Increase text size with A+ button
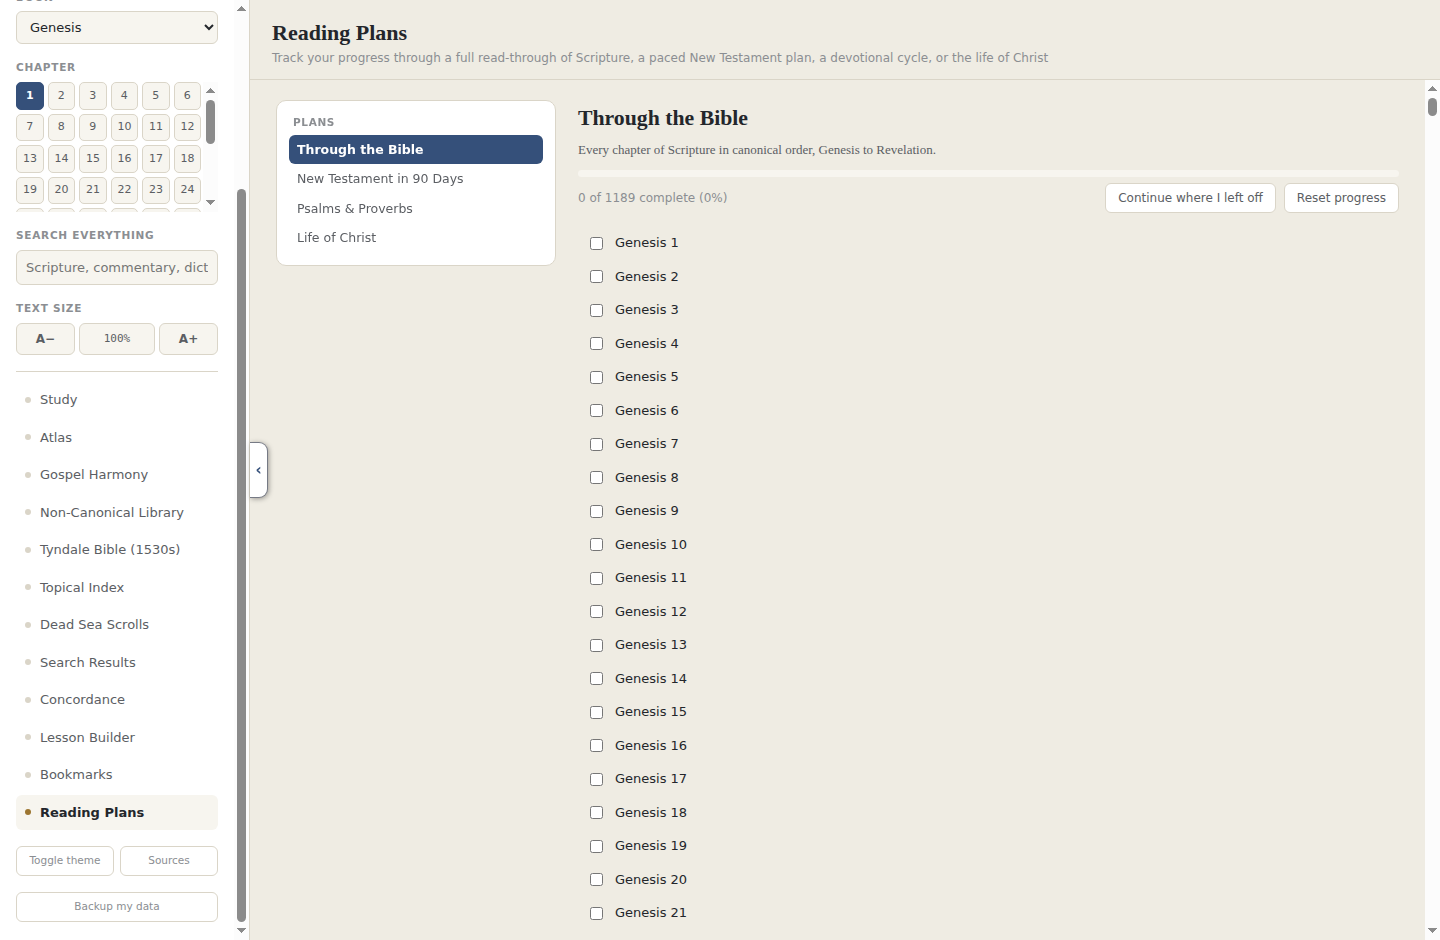Viewport: 1440px width, 940px height. click(x=188, y=339)
